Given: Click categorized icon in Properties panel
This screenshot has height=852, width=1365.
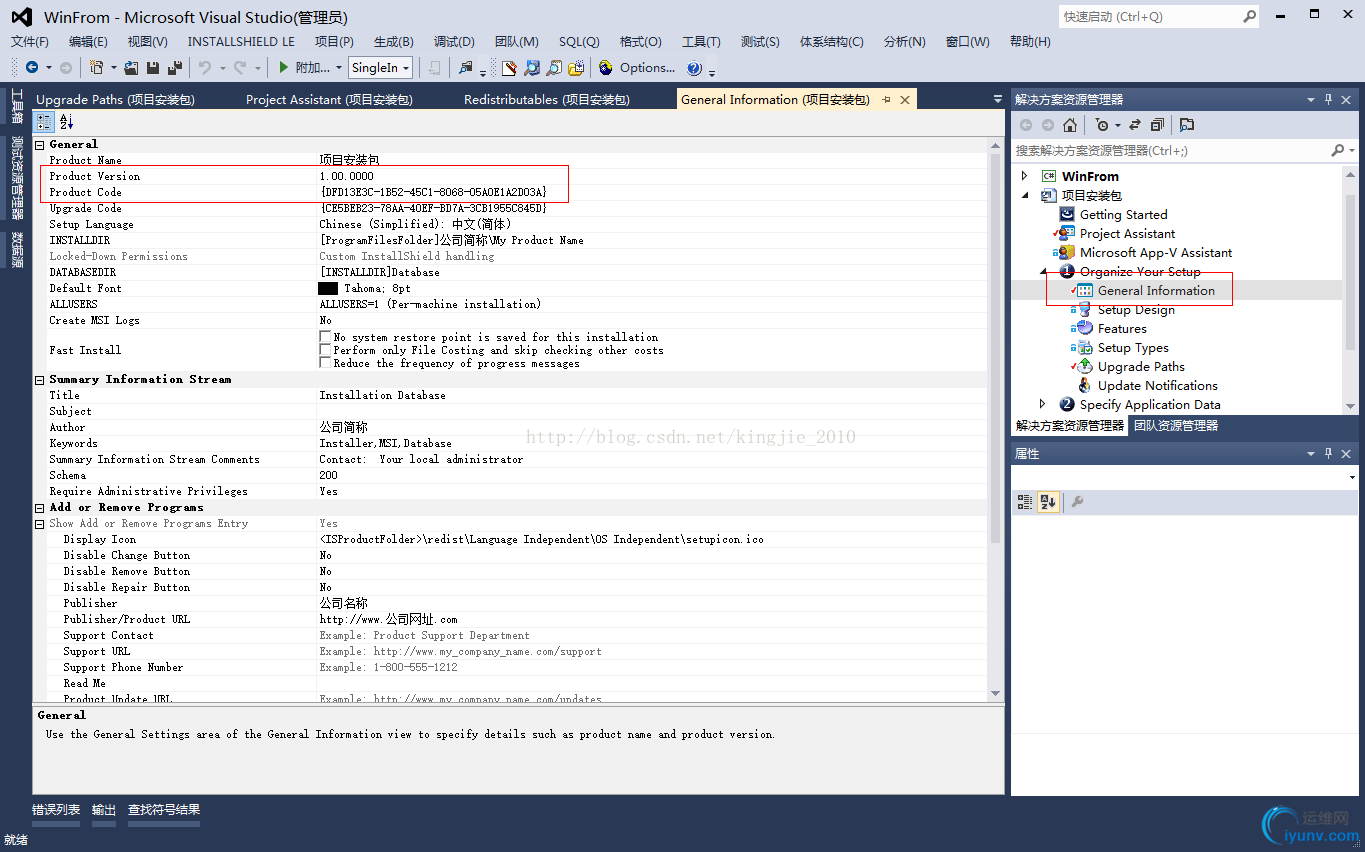Looking at the screenshot, I should [x=1025, y=502].
